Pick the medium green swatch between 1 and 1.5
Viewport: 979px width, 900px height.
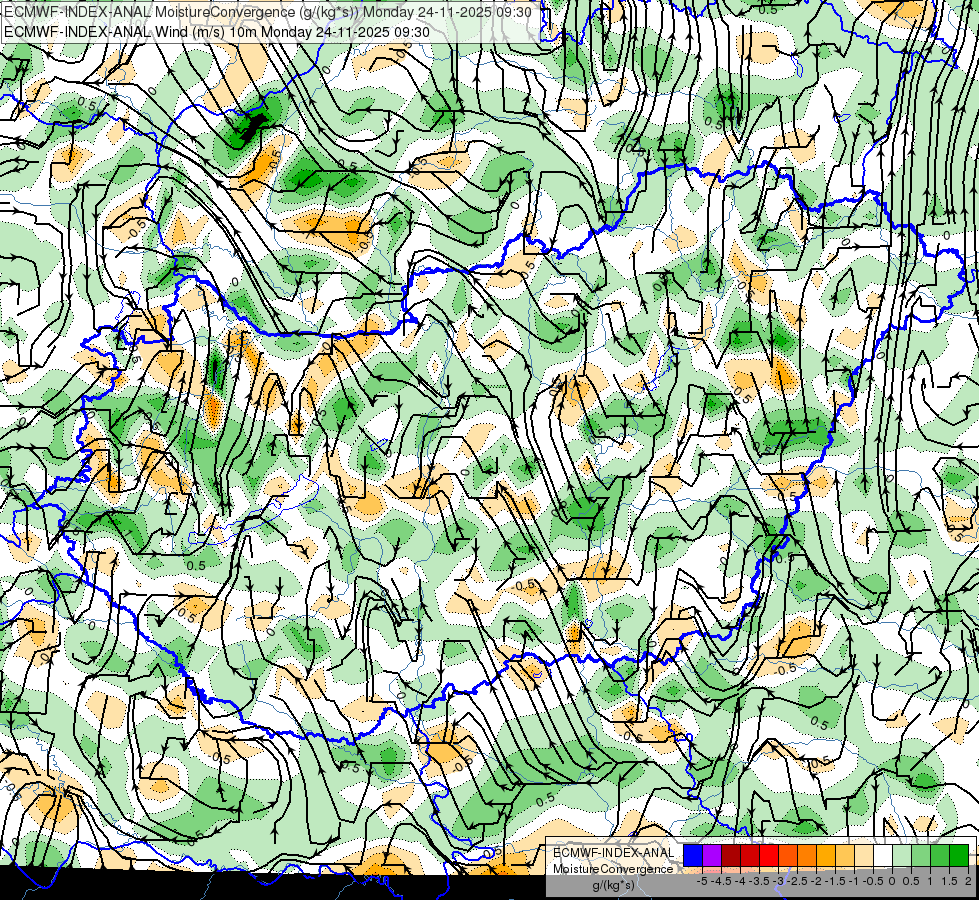click(x=940, y=855)
